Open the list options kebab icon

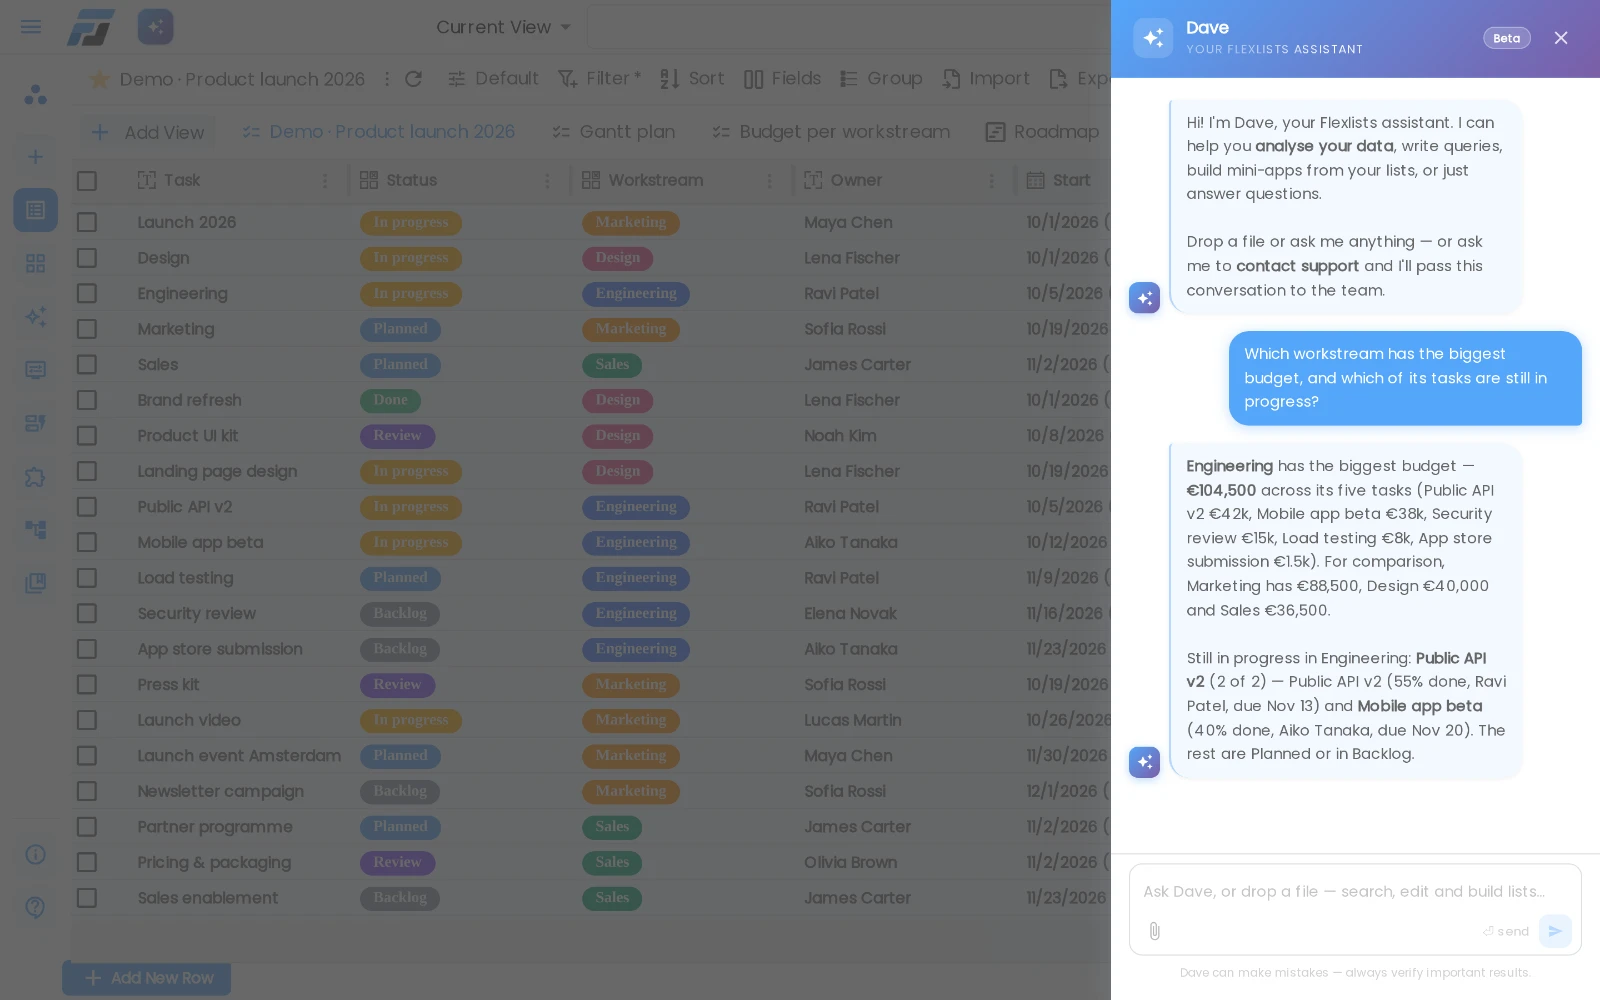pyautogui.click(x=386, y=79)
